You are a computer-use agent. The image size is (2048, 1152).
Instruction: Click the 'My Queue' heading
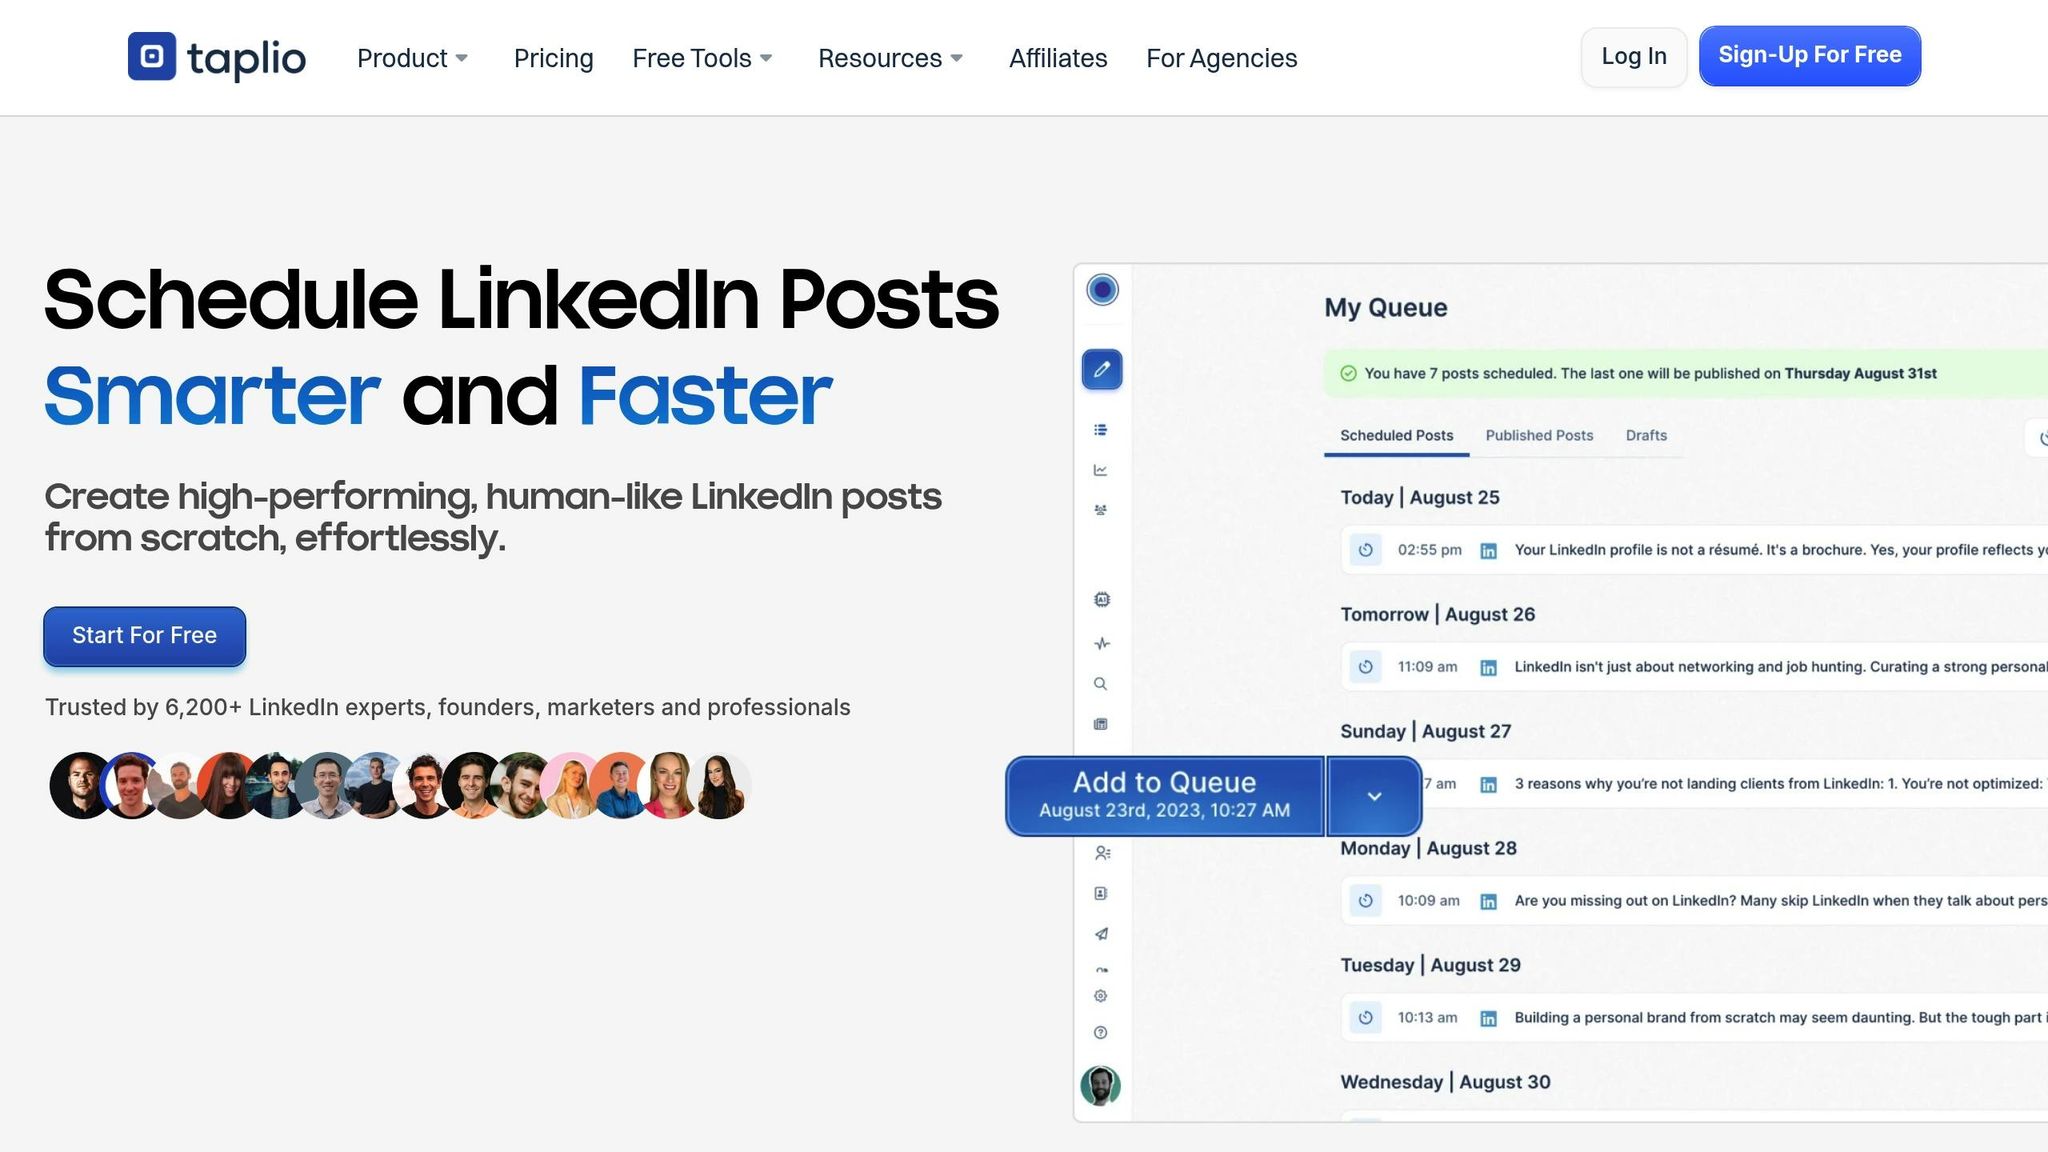[x=1385, y=308]
